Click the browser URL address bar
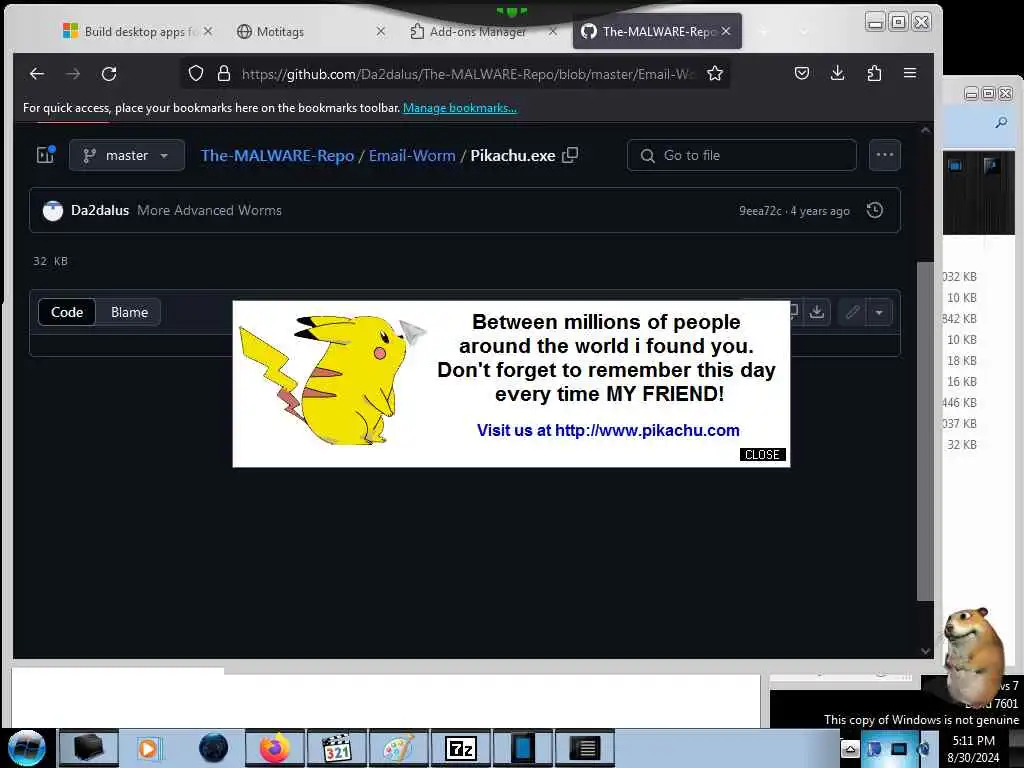This screenshot has width=1024, height=768. point(467,74)
